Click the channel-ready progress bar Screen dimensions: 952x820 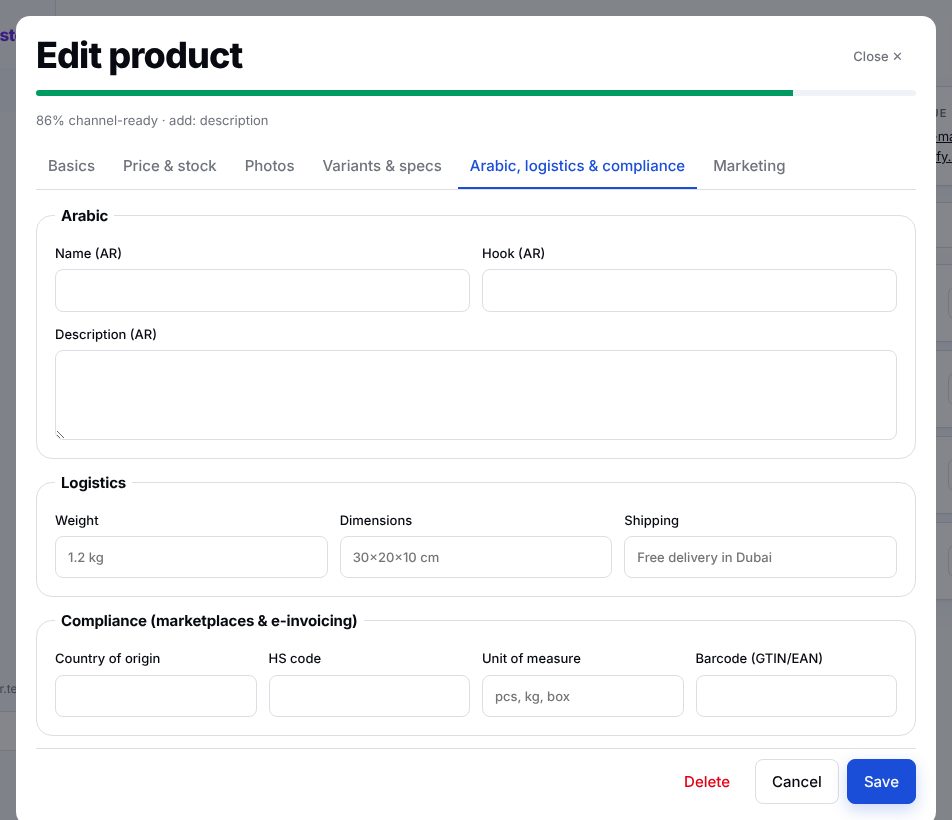coord(475,93)
